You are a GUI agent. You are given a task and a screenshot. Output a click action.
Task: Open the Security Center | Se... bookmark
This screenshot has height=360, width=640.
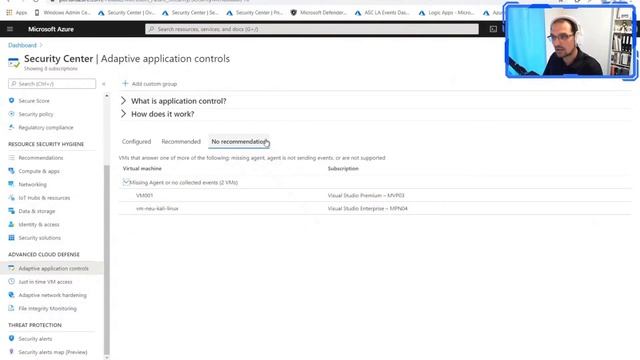(x=191, y=13)
